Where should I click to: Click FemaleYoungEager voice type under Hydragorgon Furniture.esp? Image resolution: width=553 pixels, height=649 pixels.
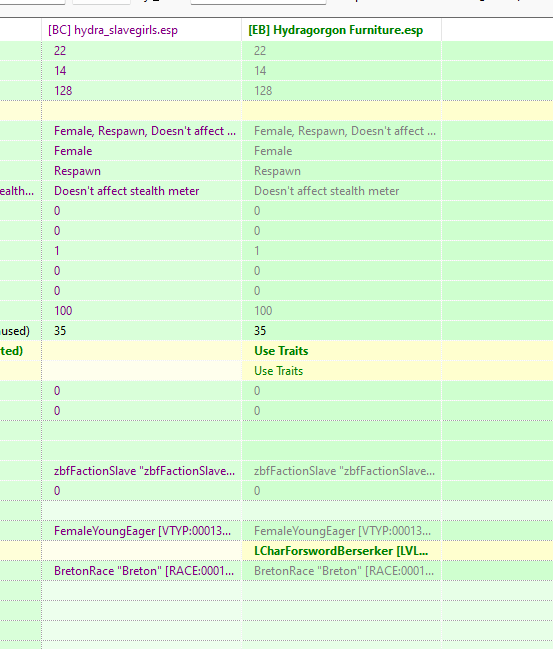click(x=342, y=531)
